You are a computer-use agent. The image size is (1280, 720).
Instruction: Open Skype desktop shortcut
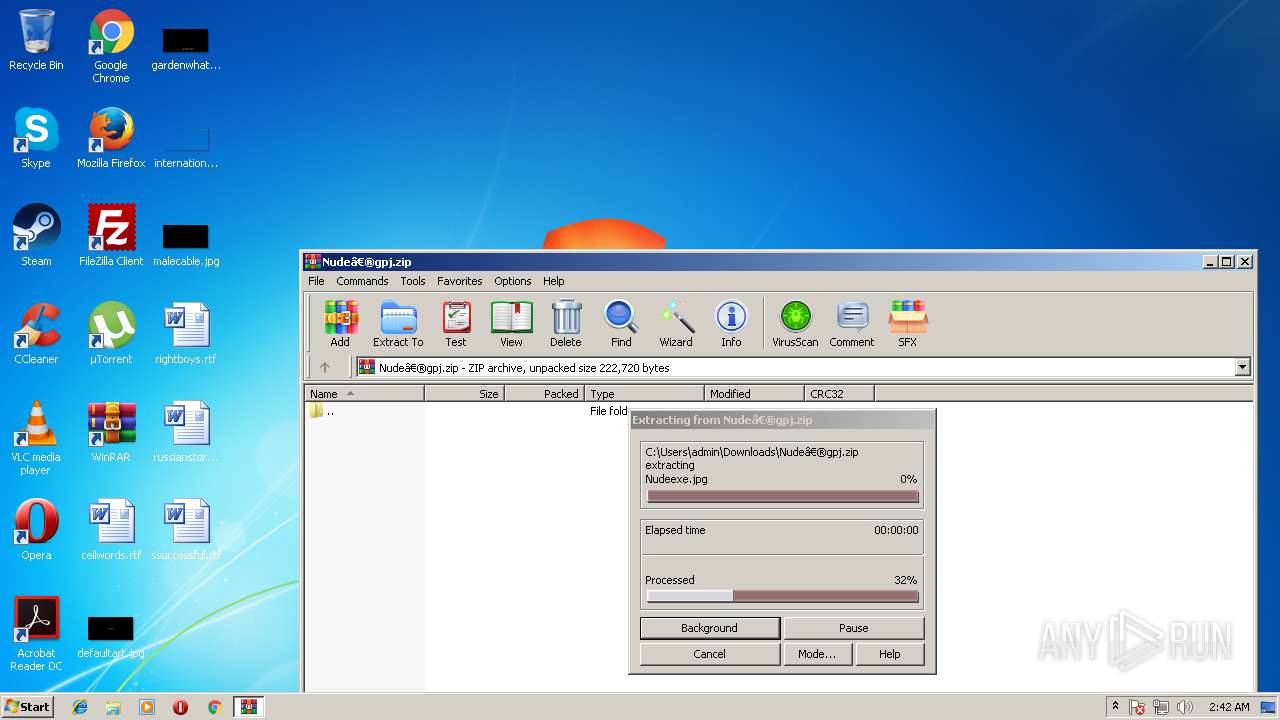(x=36, y=138)
